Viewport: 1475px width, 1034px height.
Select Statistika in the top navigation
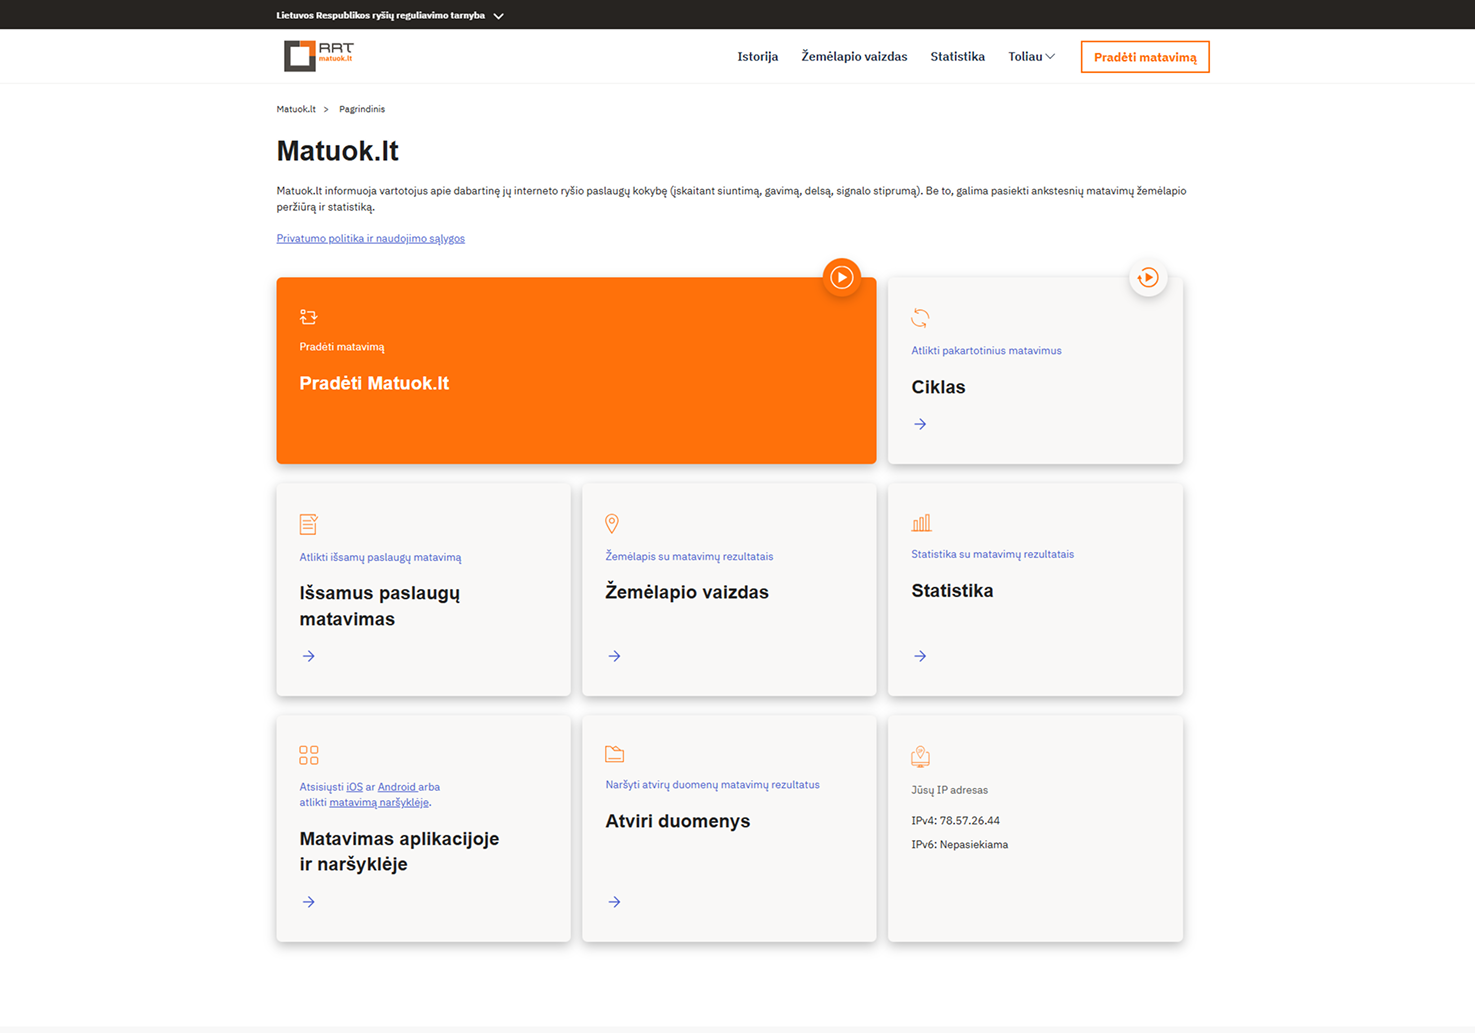click(957, 57)
